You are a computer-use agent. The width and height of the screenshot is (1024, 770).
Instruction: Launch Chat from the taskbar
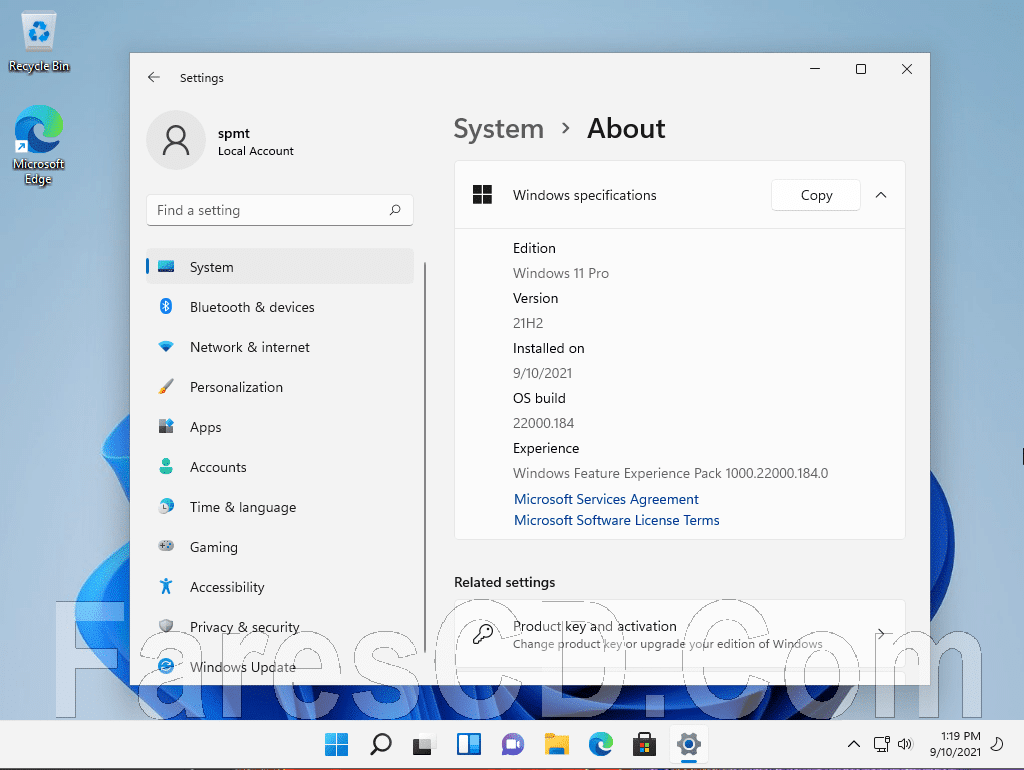tap(513, 744)
